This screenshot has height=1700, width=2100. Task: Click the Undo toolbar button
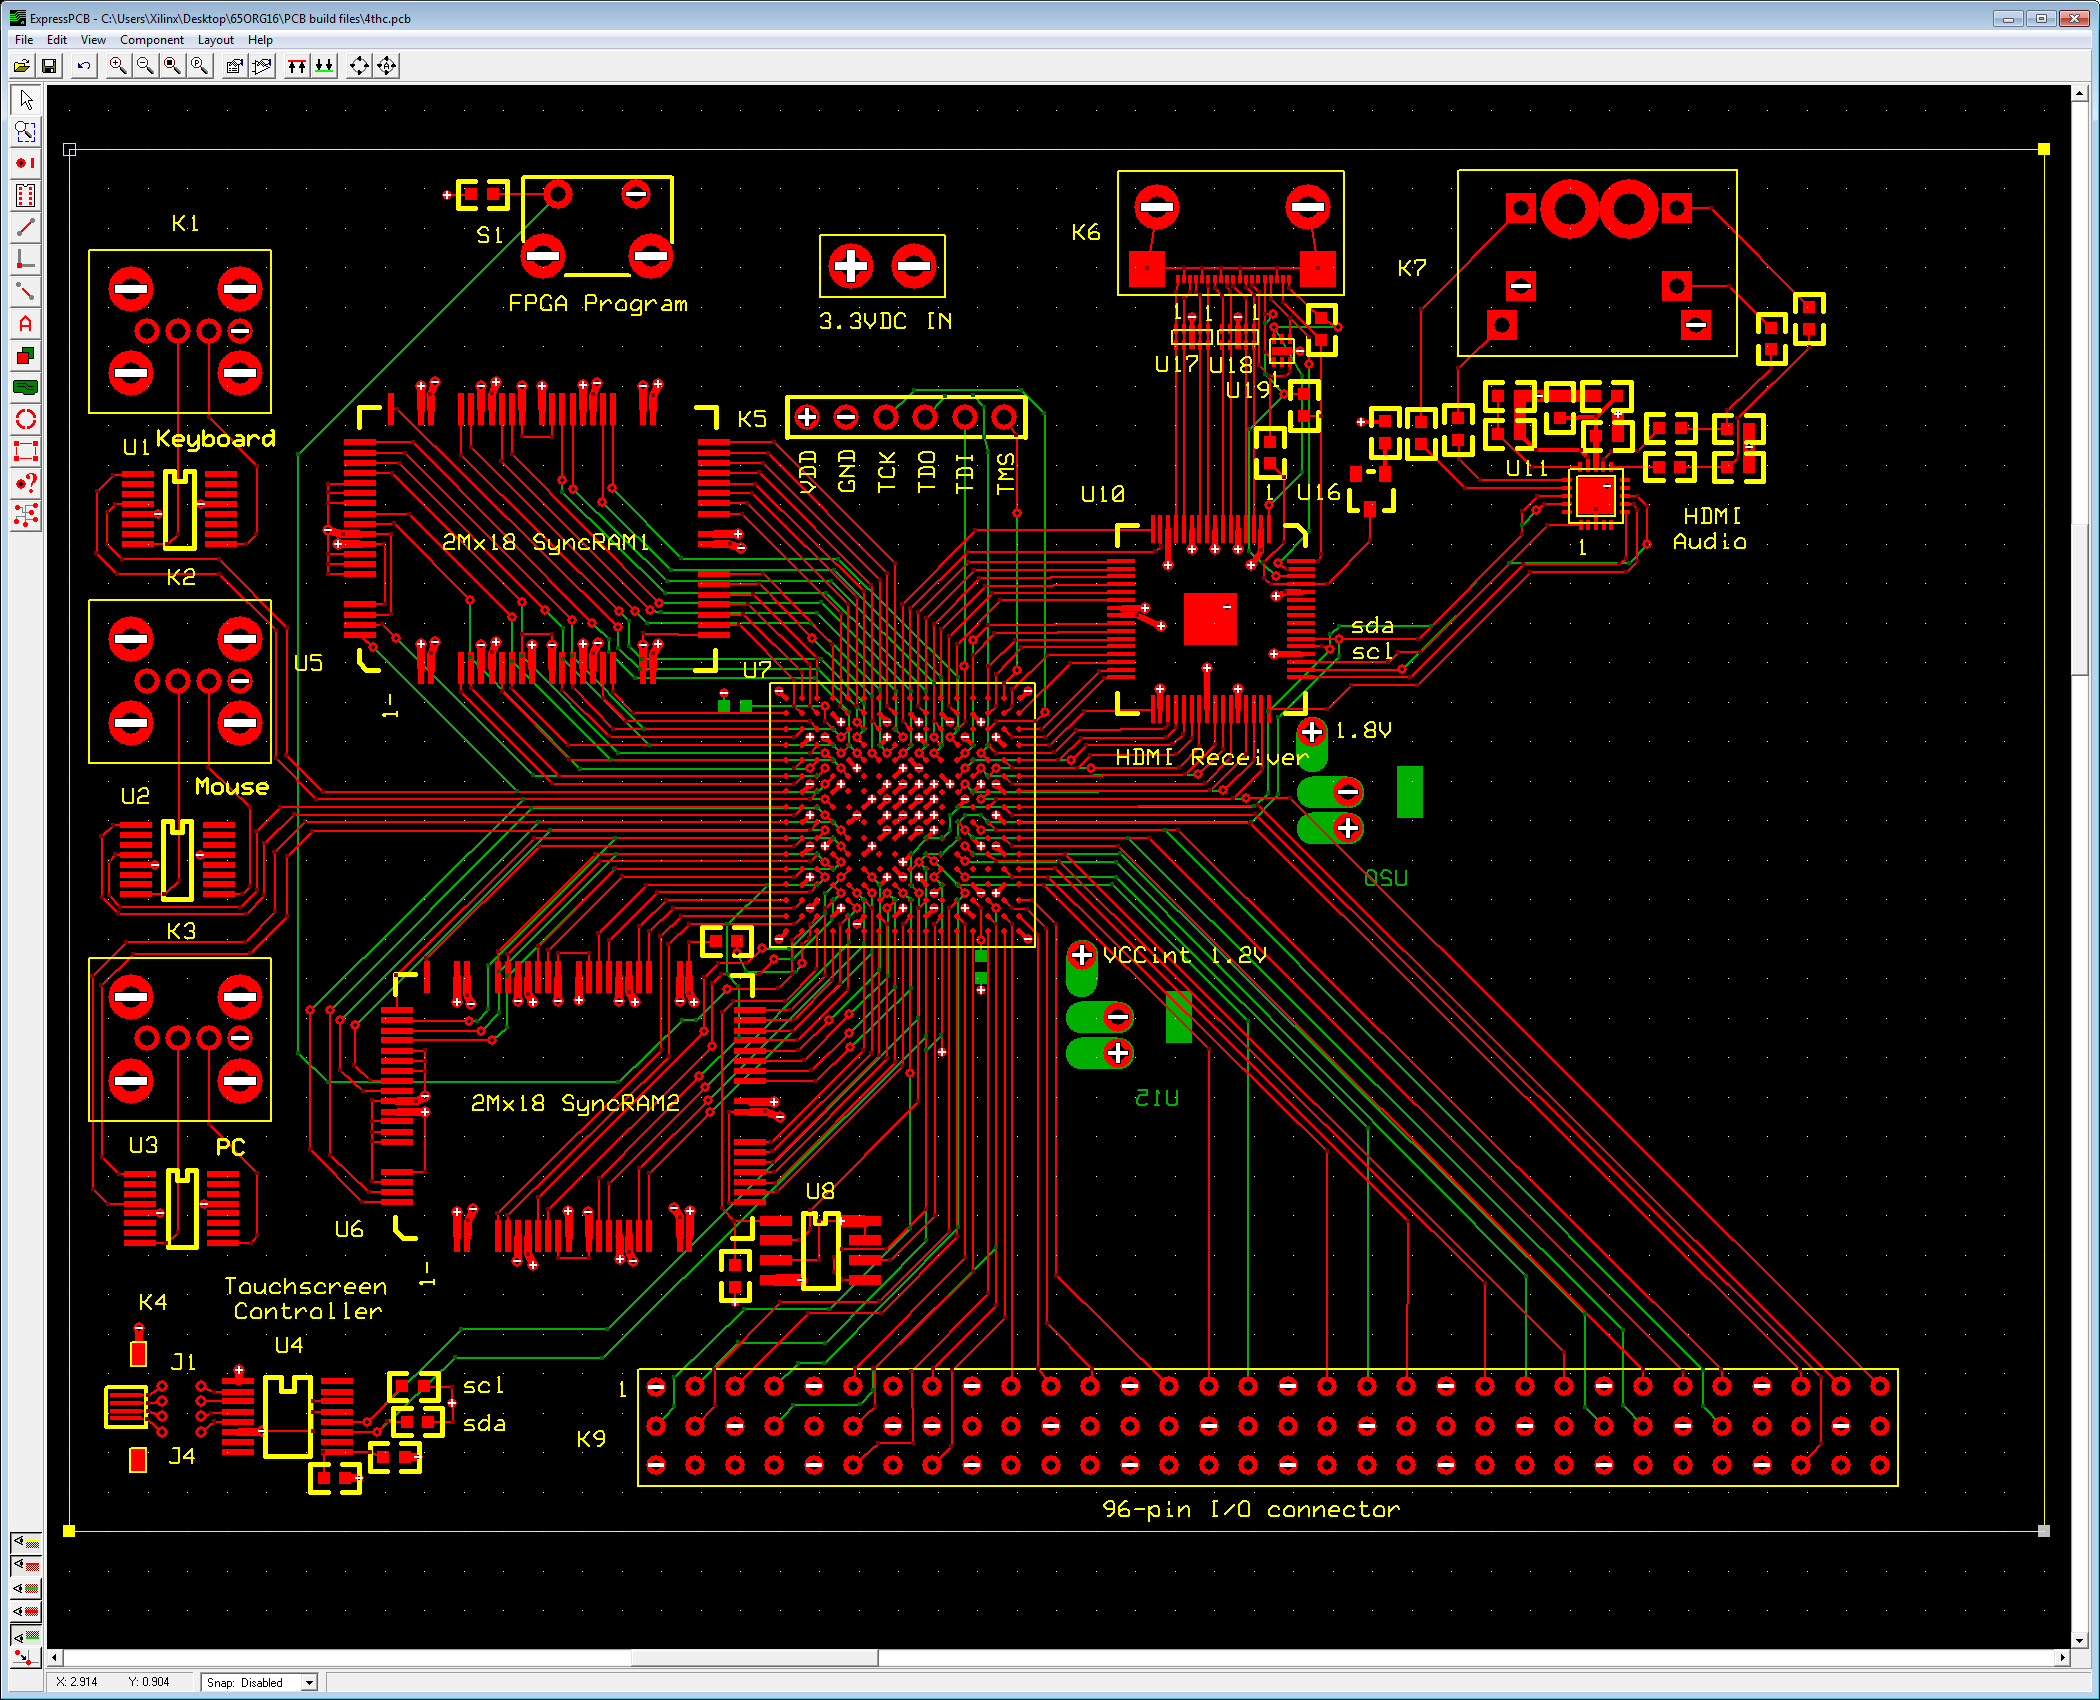click(x=84, y=66)
